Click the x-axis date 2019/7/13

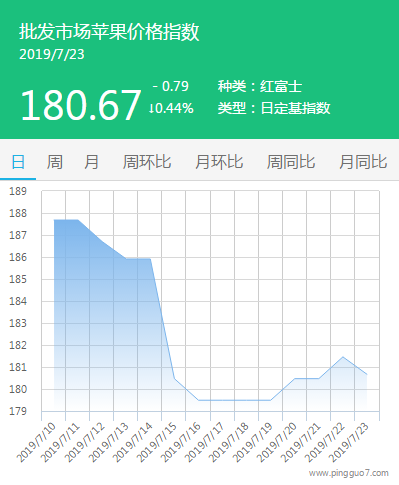(108, 442)
